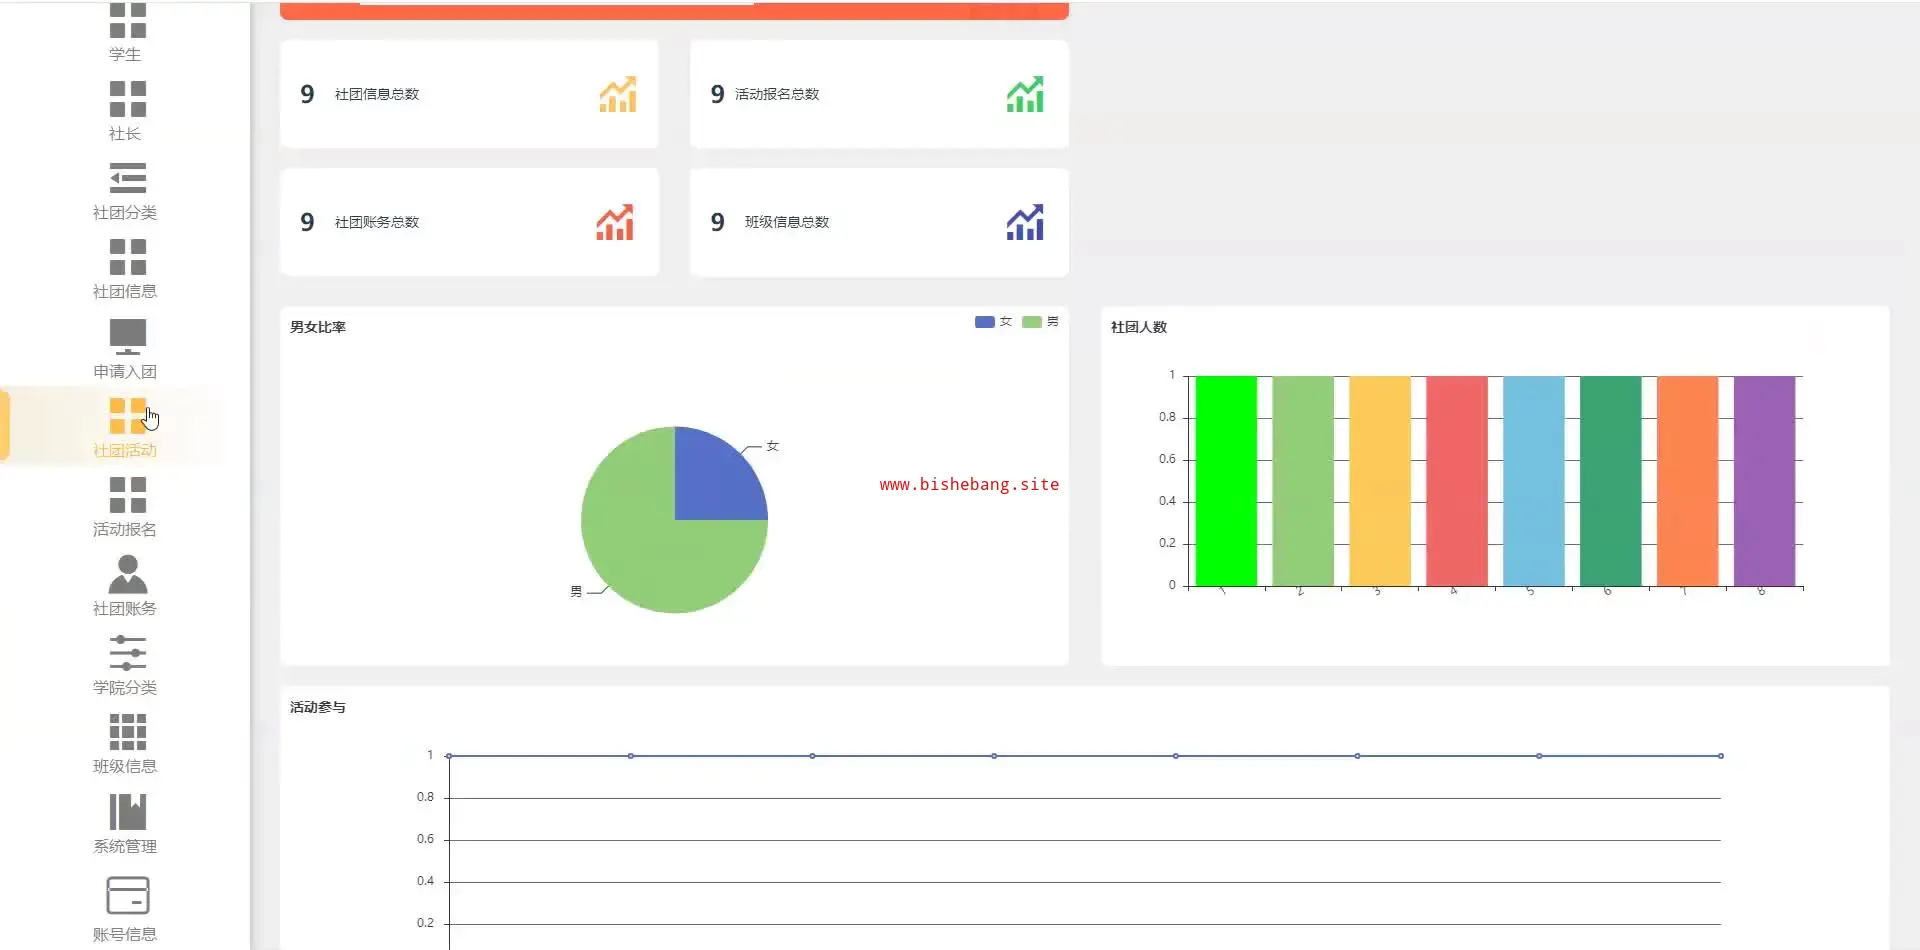
Task: Click the green chart icon for 活动报名总数
Action: [1024, 95]
